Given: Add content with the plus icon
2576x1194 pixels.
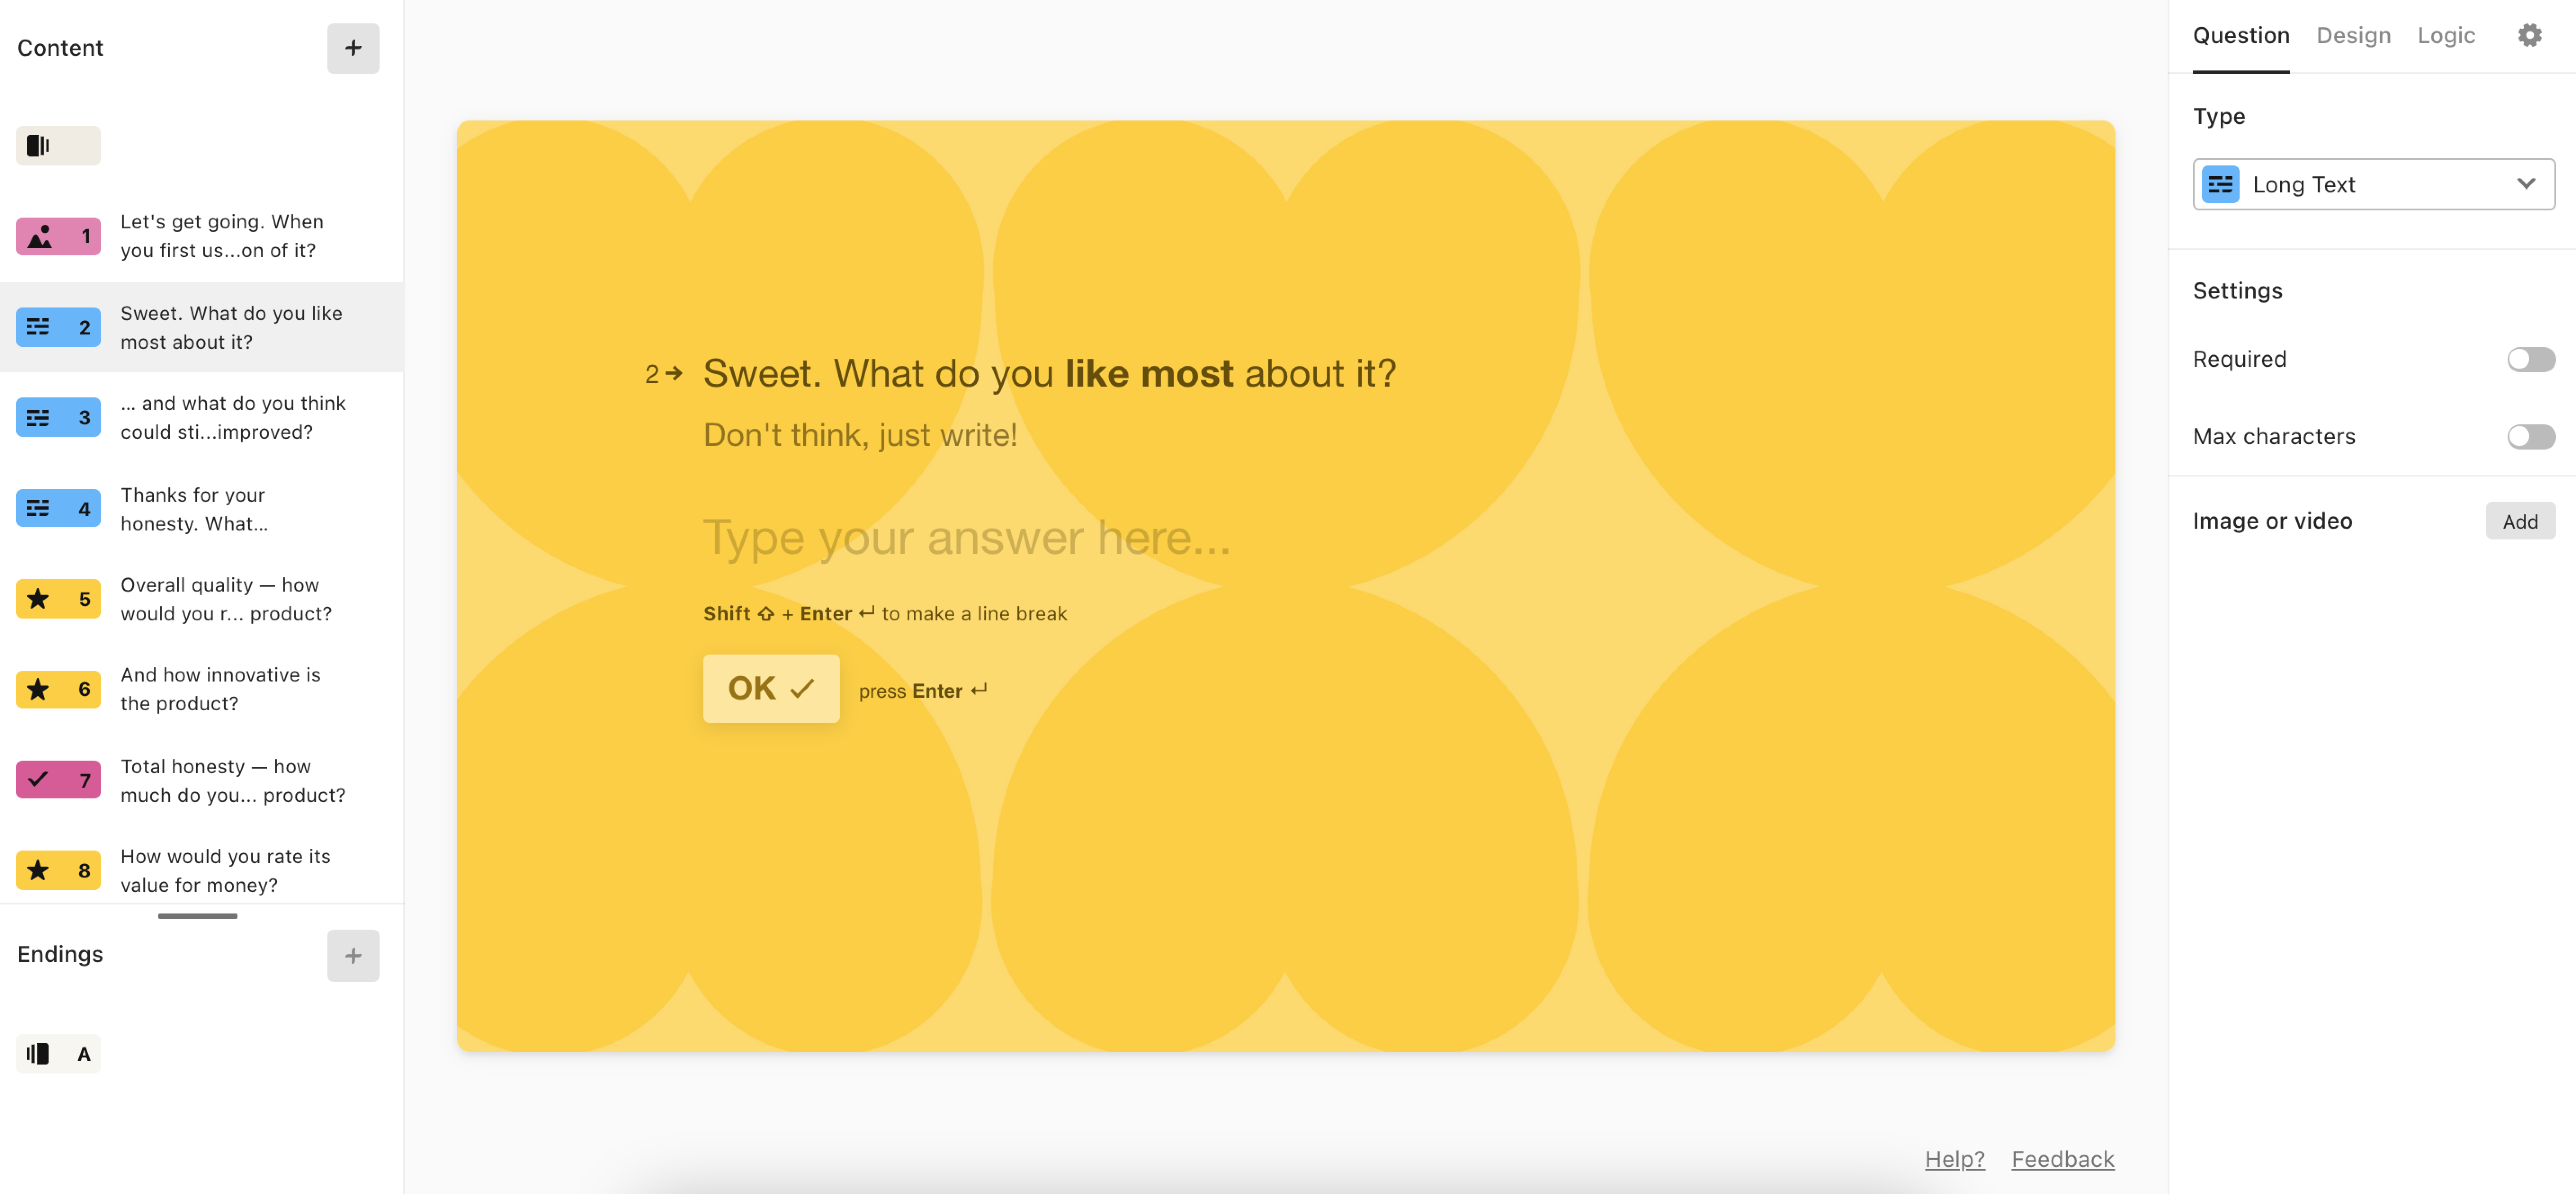Looking at the screenshot, I should [x=353, y=48].
